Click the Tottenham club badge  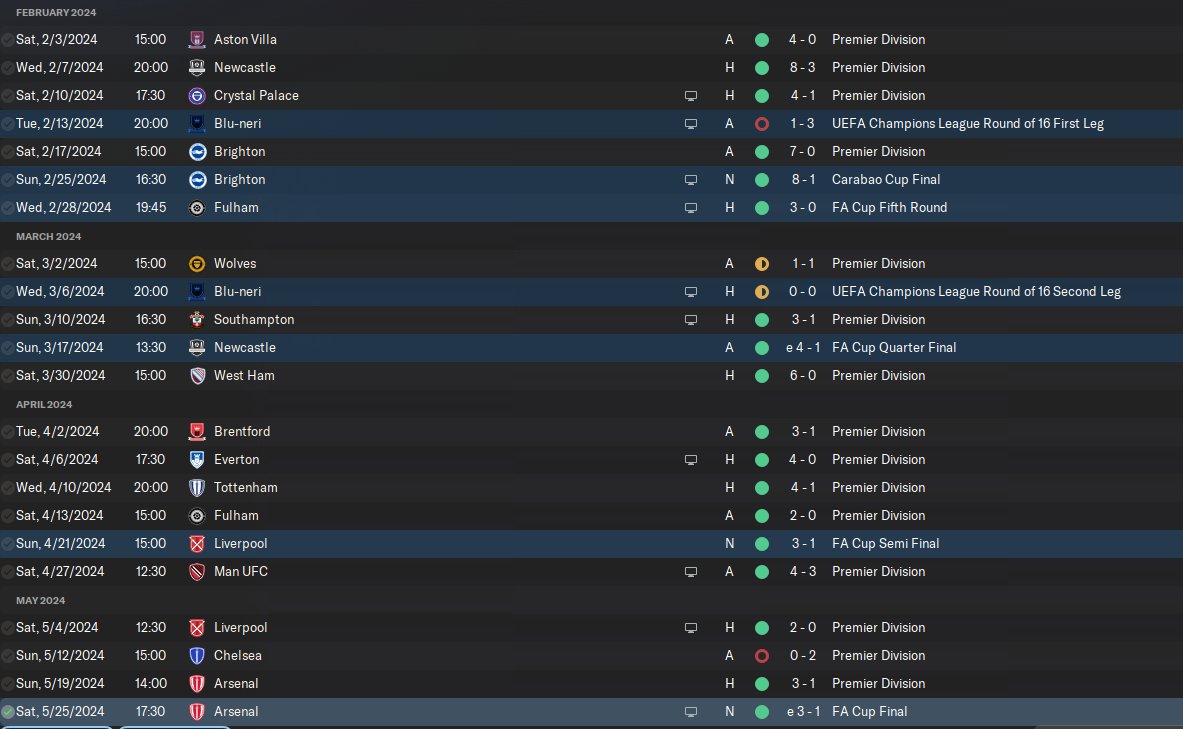click(x=197, y=488)
